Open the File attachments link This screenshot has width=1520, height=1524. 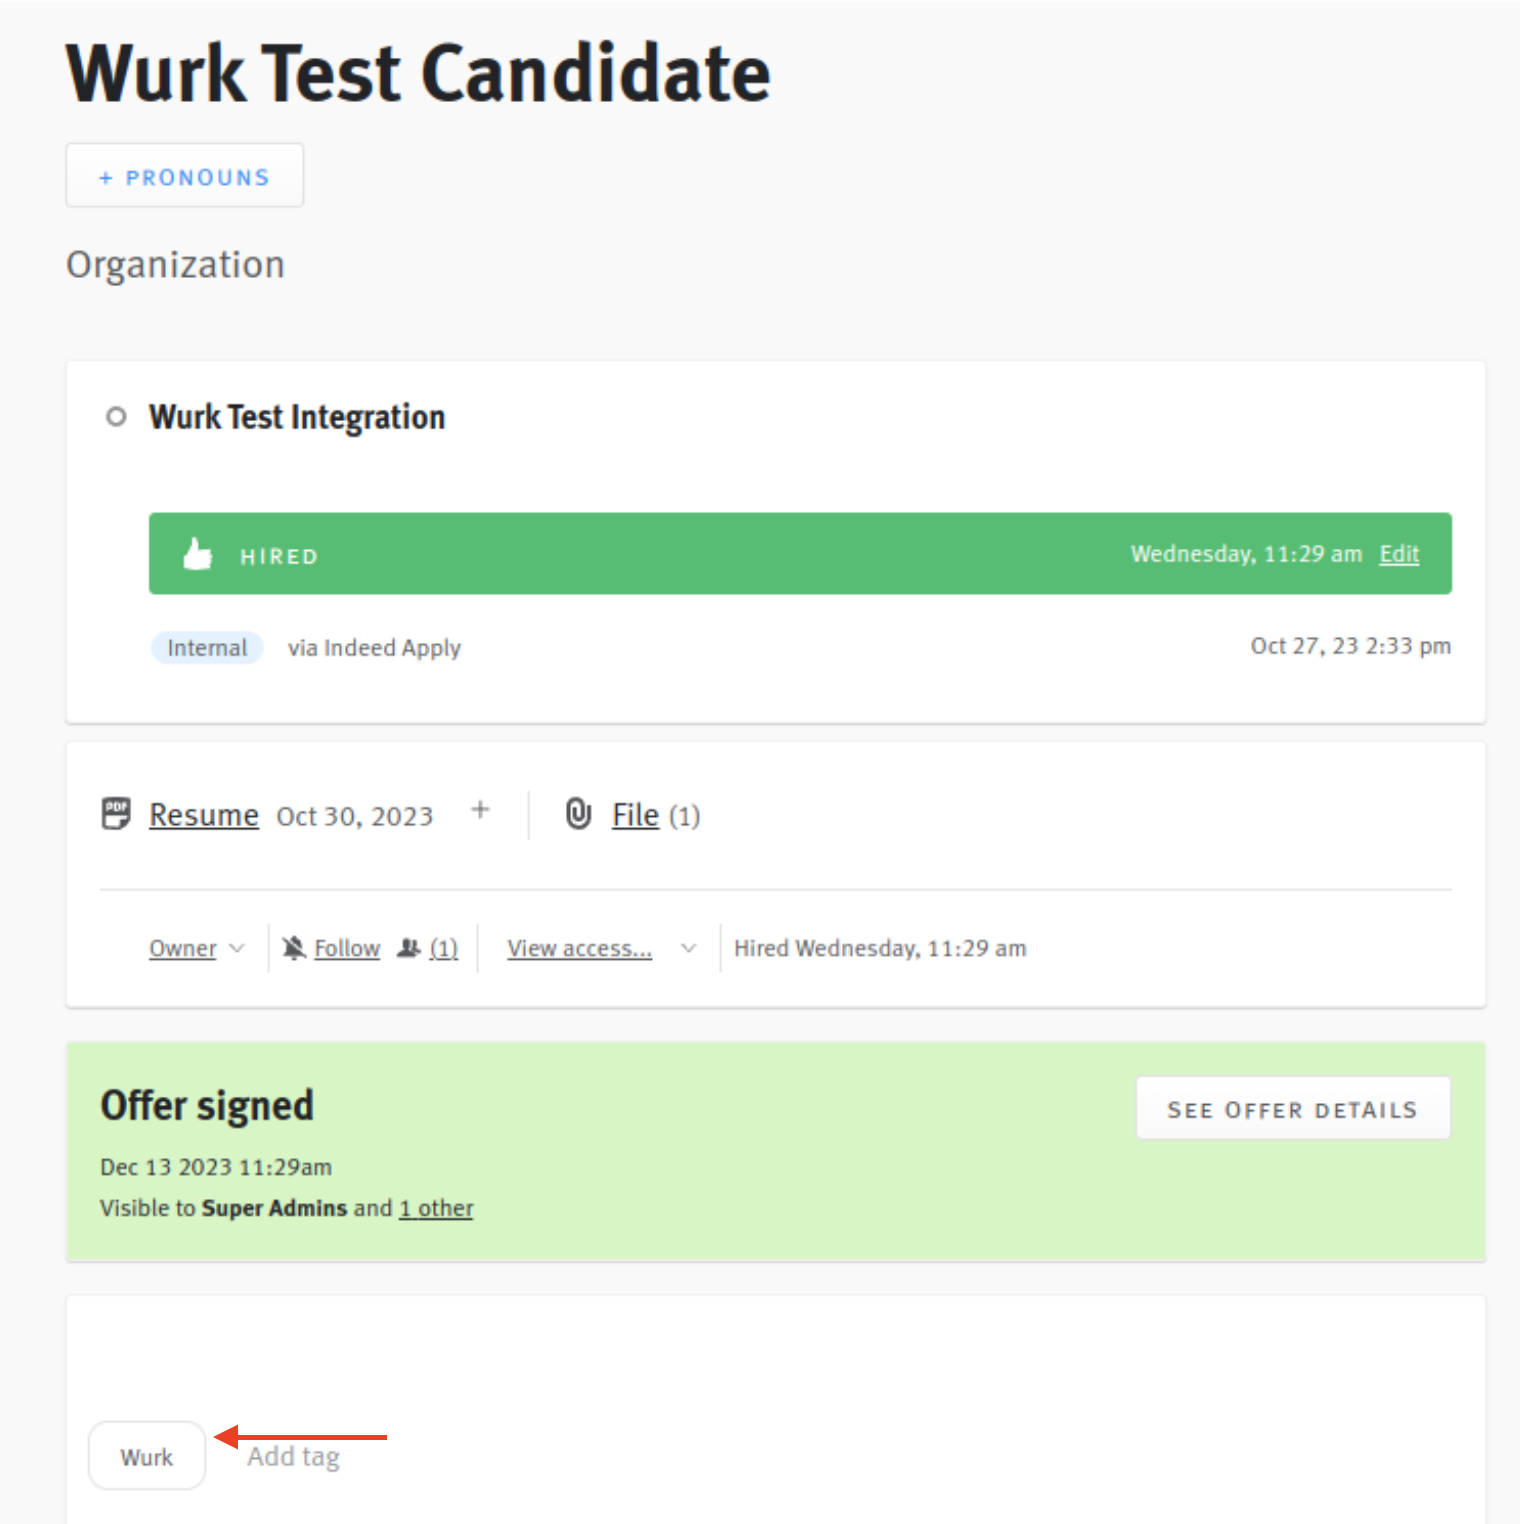(x=635, y=815)
